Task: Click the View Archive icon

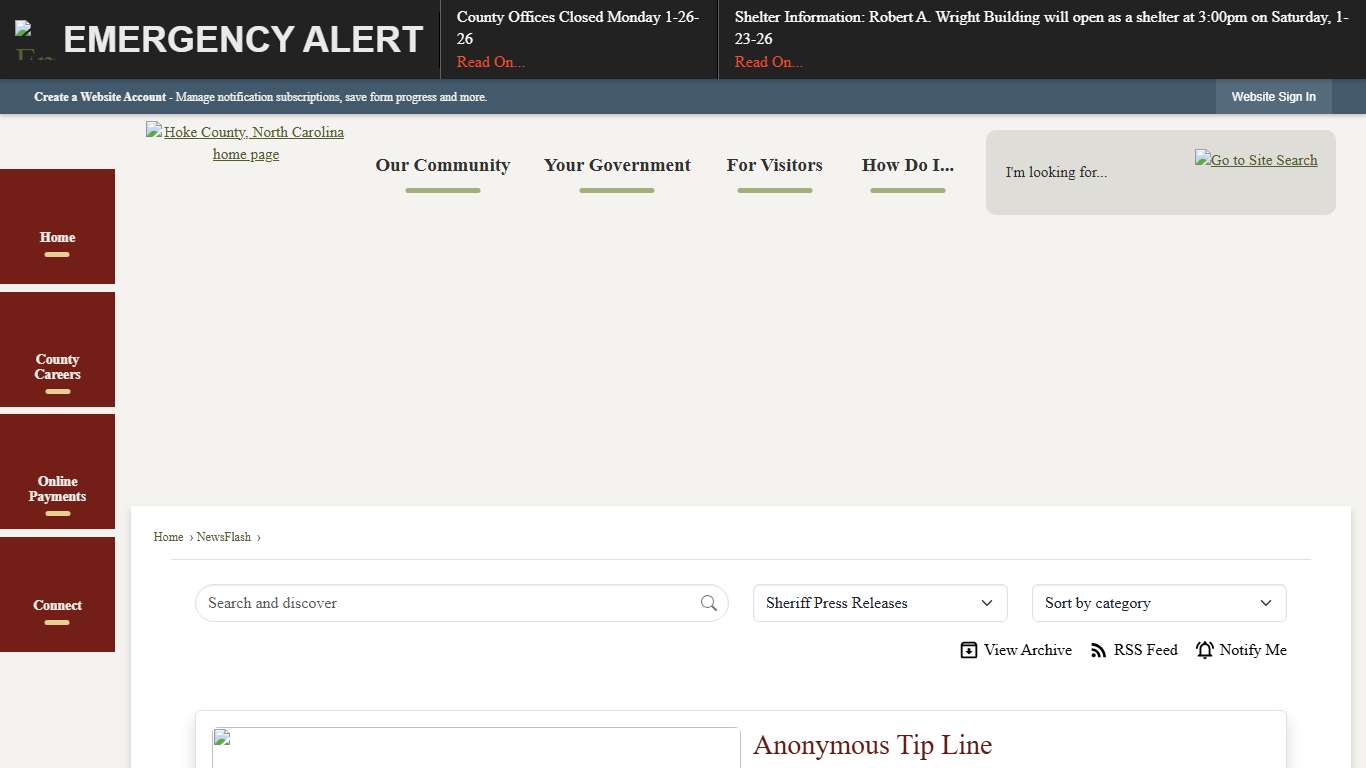Action: click(x=968, y=650)
